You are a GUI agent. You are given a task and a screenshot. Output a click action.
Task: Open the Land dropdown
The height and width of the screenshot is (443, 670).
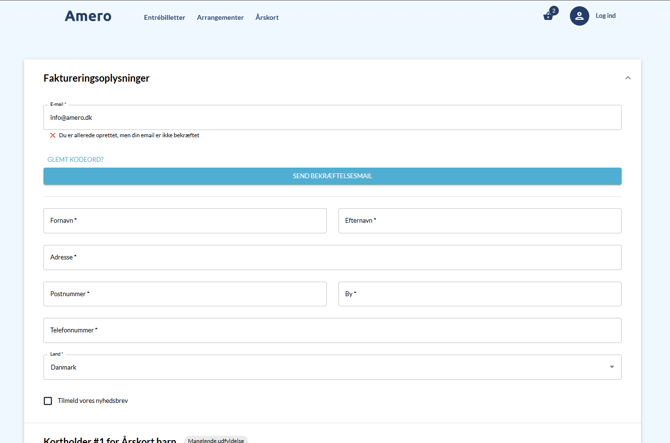pos(332,367)
